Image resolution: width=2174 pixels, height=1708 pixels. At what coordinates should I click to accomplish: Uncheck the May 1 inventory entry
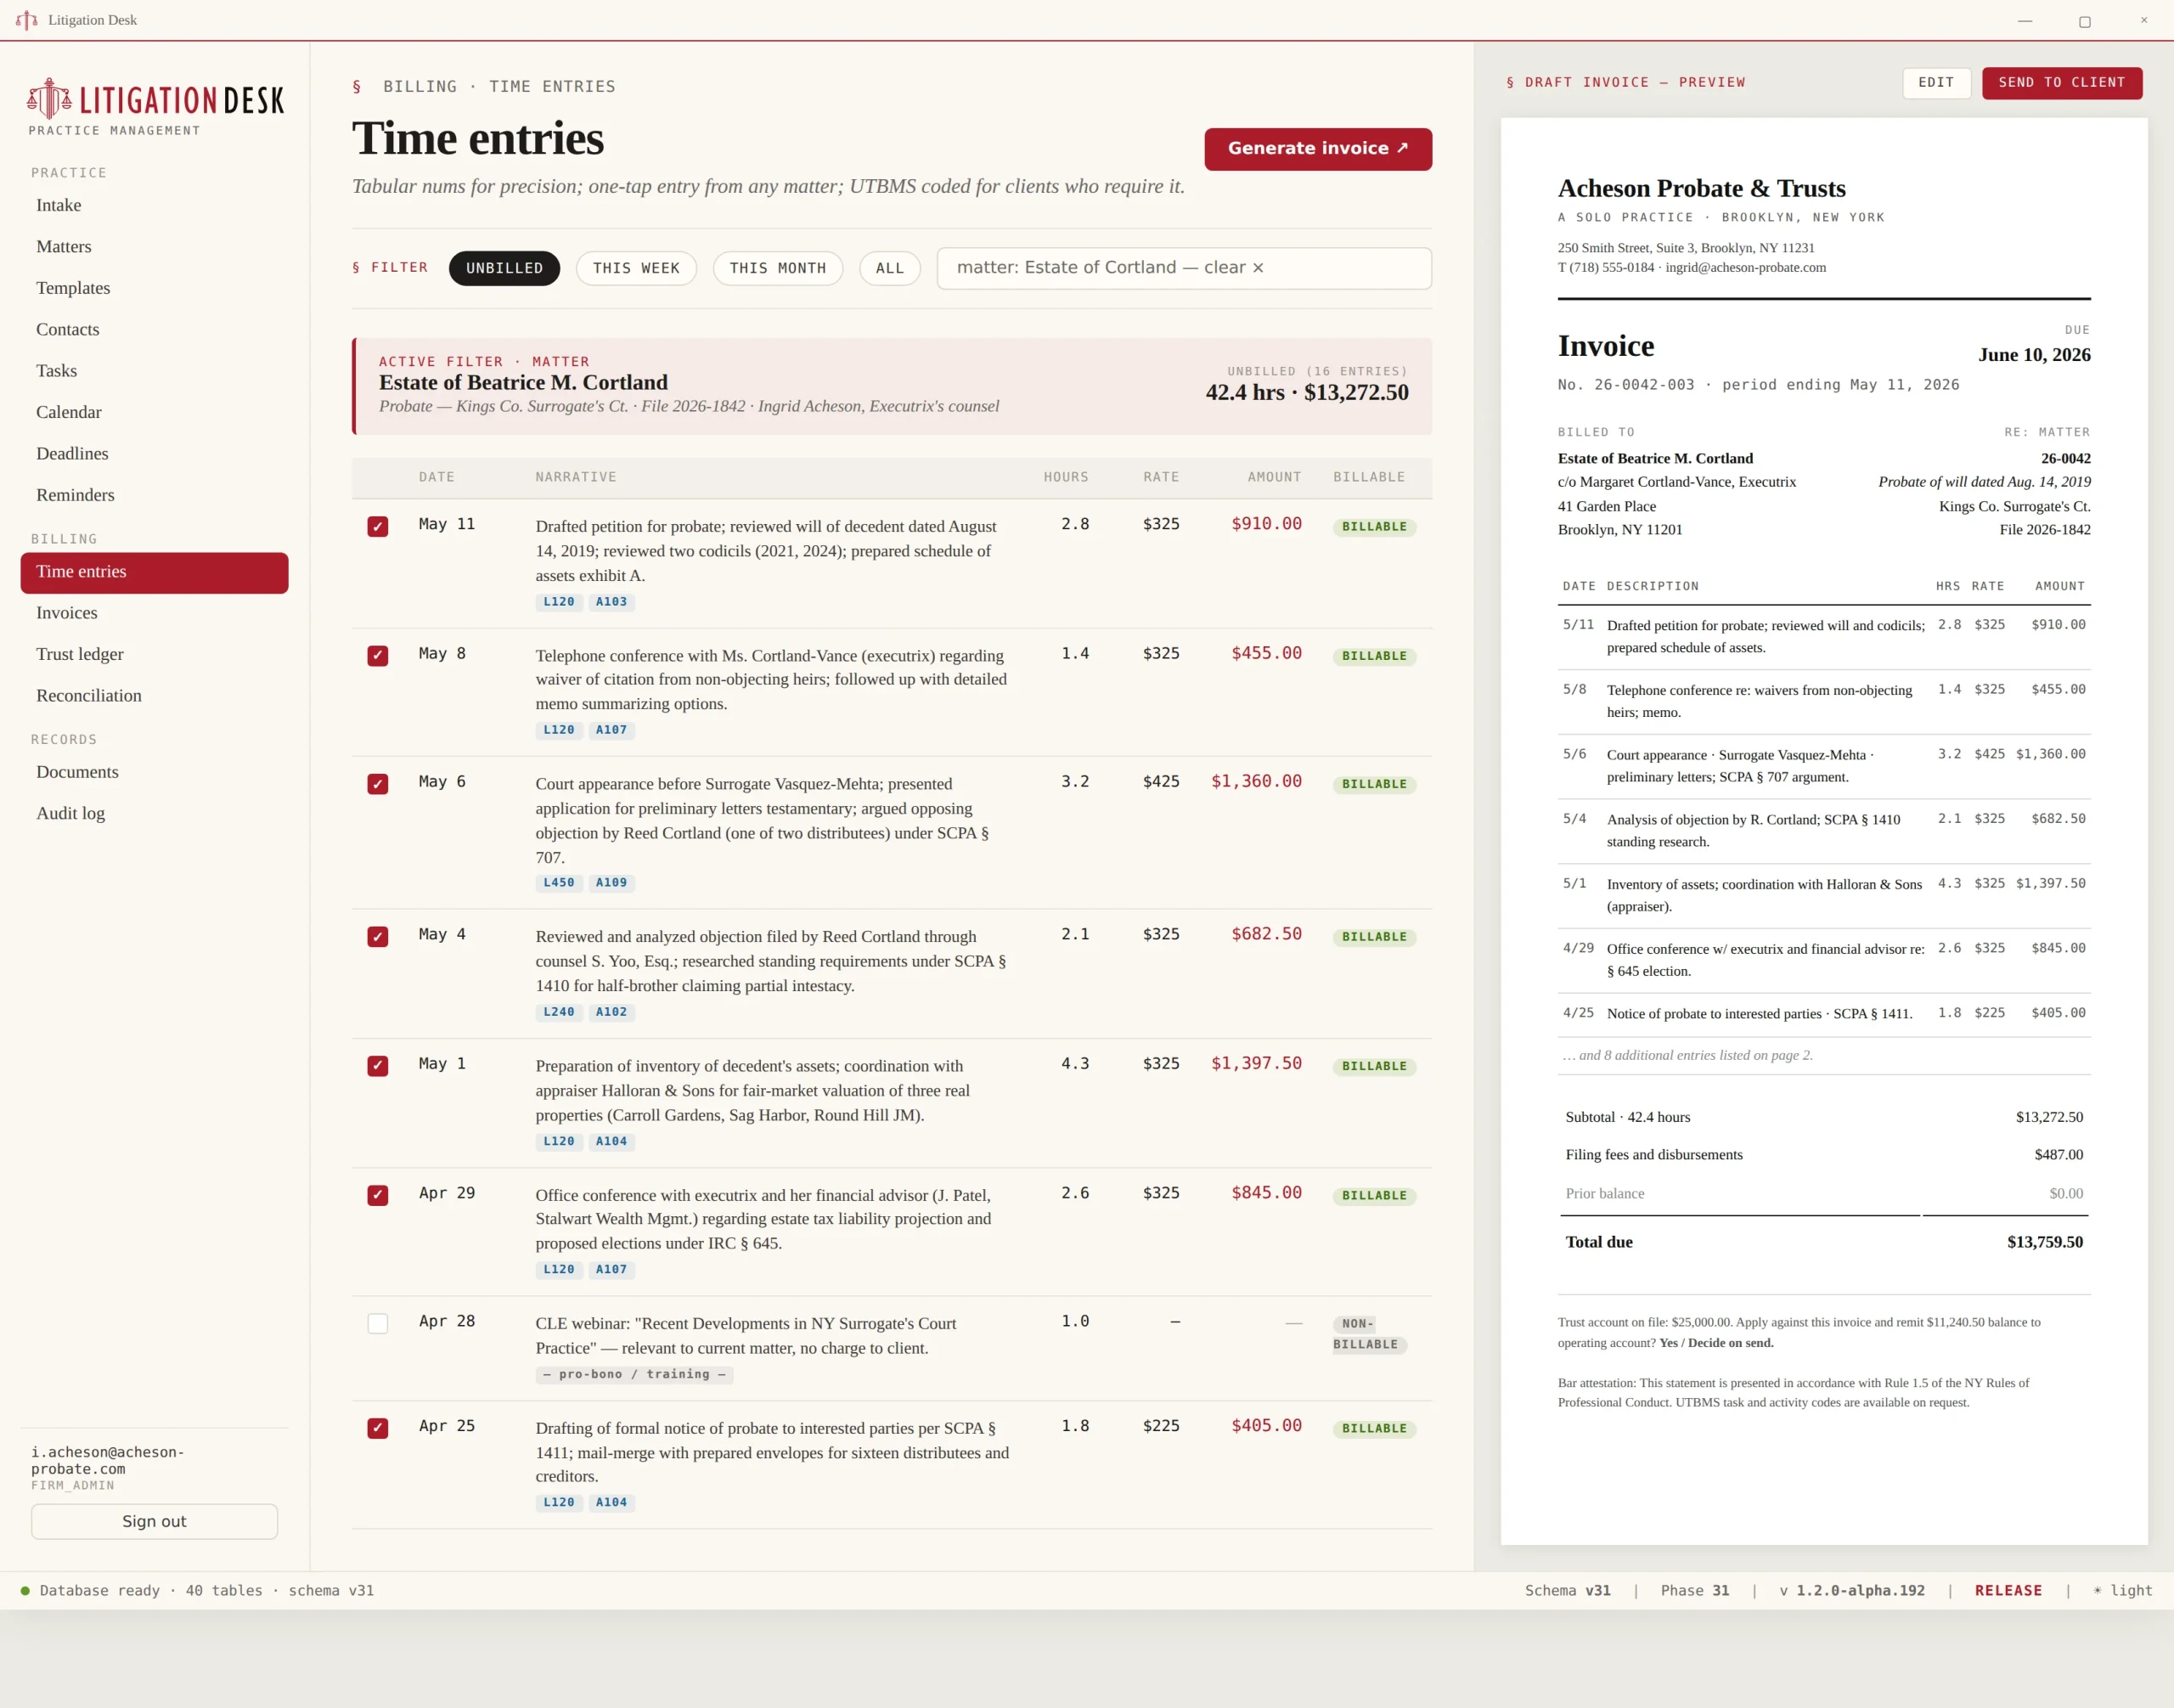[377, 1065]
